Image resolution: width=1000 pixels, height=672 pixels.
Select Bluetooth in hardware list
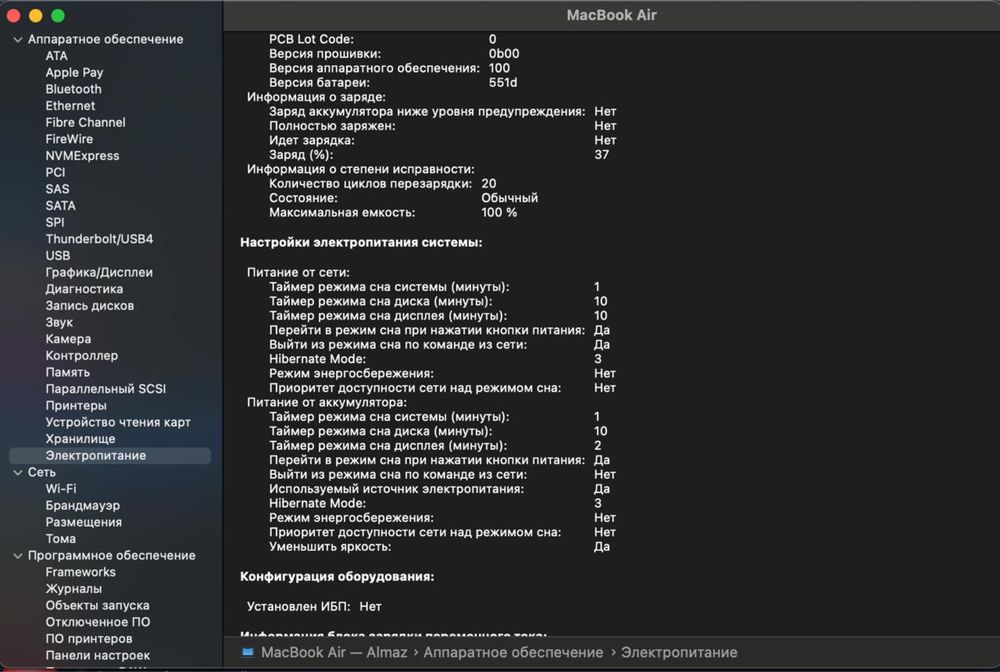(x=73, y=89)
